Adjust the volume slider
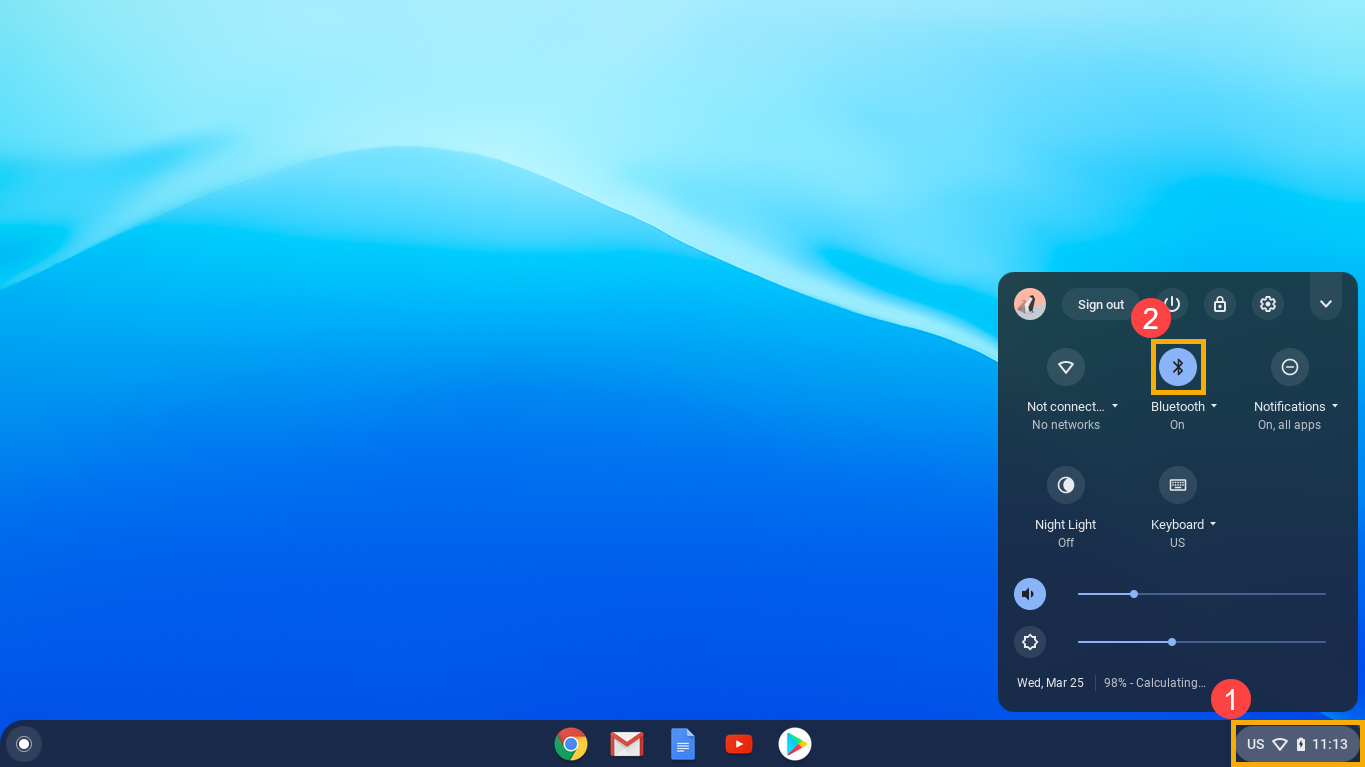Screen dimensions: 1365x767 click(x=1200, y=594)
